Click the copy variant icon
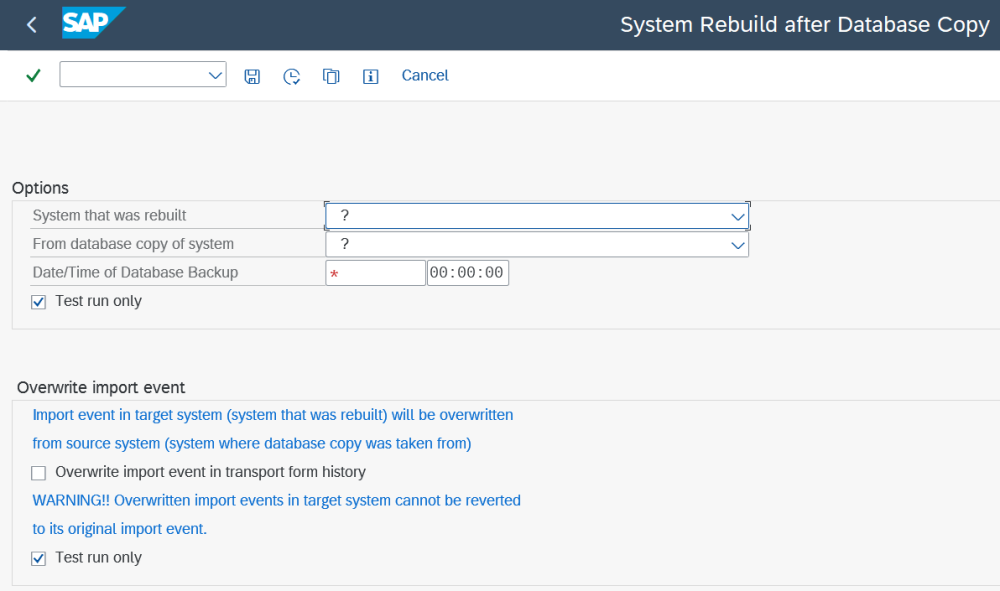Screen dimensions: 1000x591 (331, 76)
